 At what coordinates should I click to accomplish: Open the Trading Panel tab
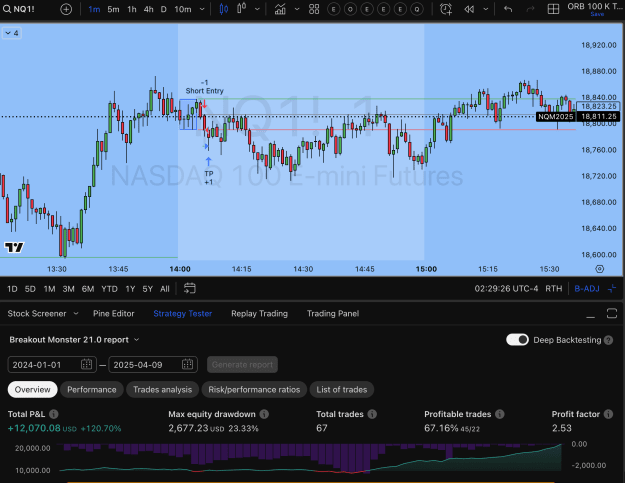point(333,314)
